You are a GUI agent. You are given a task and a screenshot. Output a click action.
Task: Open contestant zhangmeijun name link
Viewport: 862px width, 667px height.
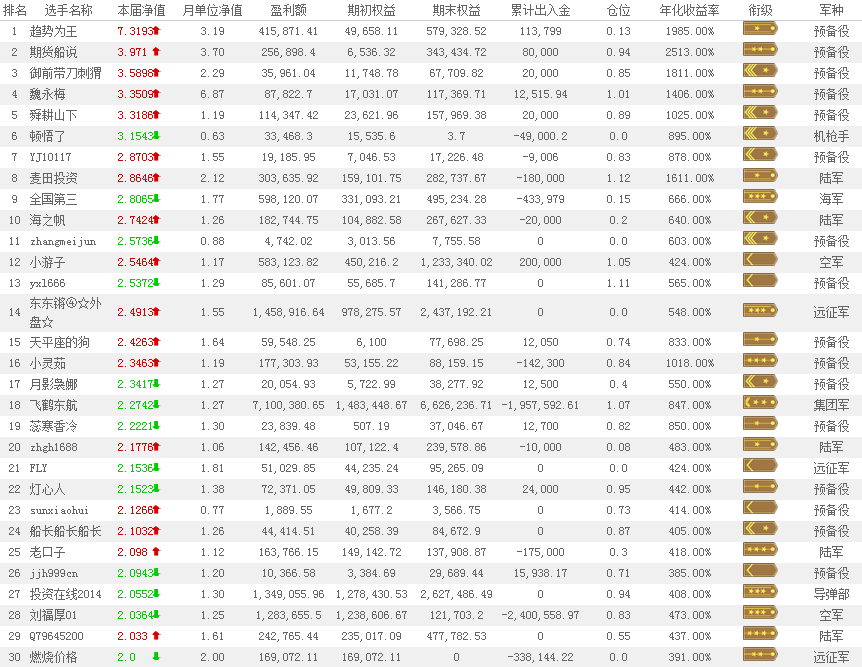tap(63, 241)
